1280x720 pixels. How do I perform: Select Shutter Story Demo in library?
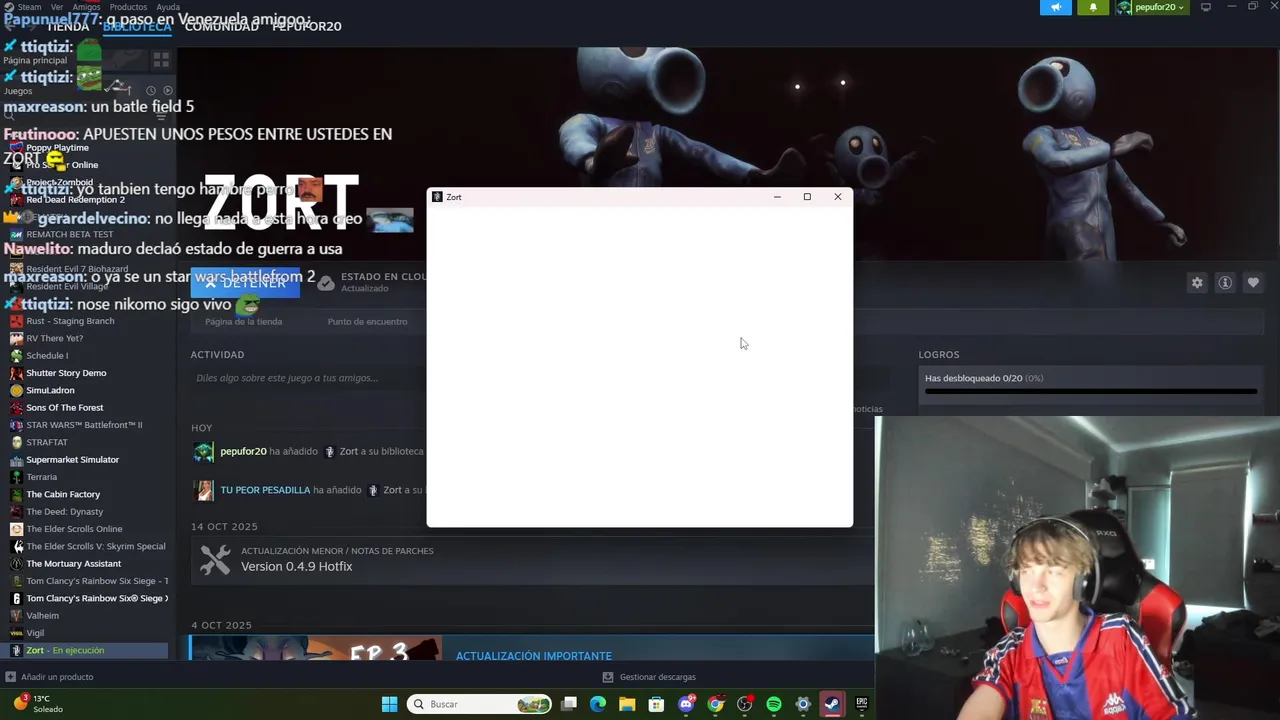tap(66, 373)
